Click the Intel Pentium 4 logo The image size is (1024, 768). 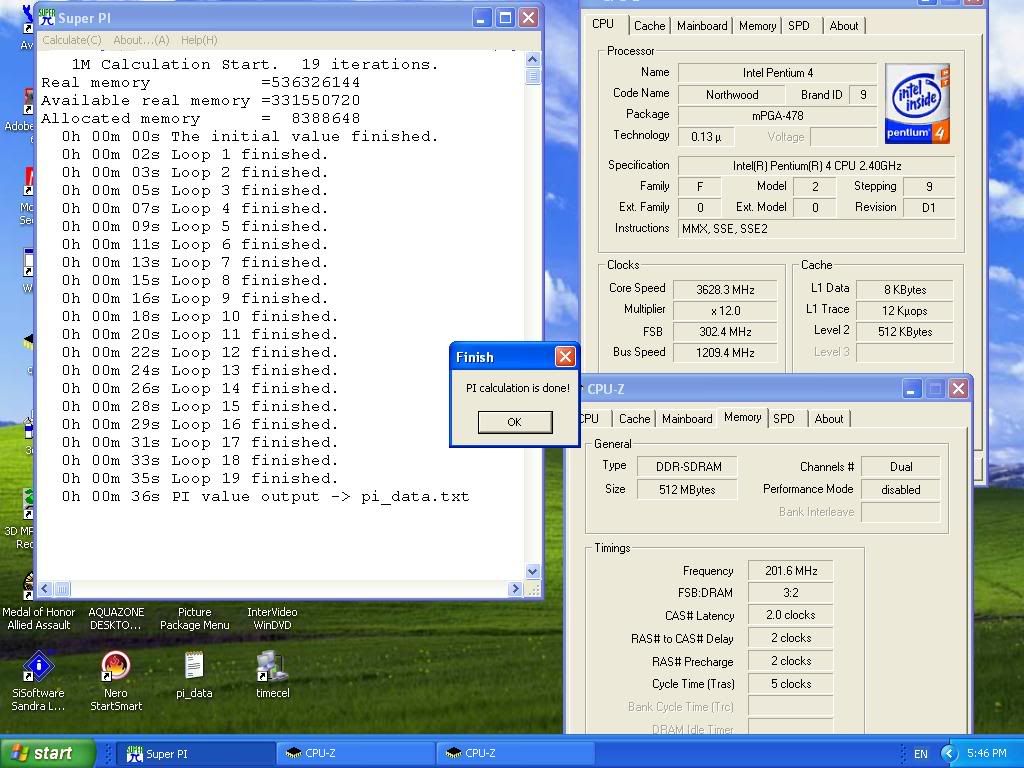click(x=916, y=104)
